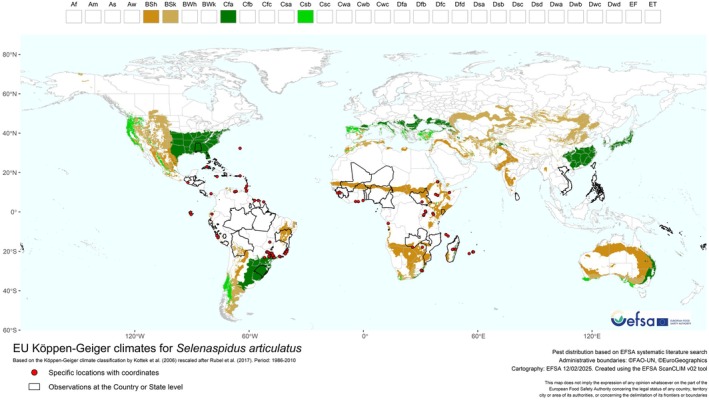Select the BSk tan legend swatch
The width and height of the screenshot is (709, 400).
point(170,17)
